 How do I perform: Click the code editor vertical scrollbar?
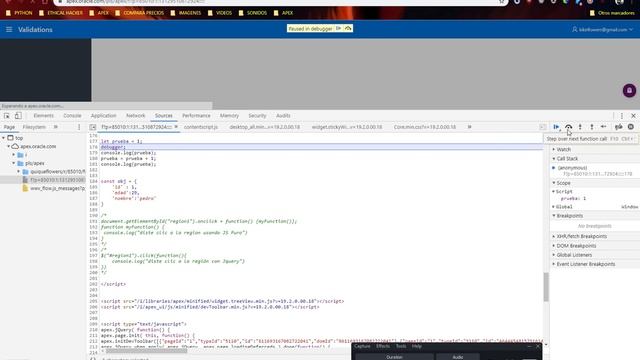[546, 287]
